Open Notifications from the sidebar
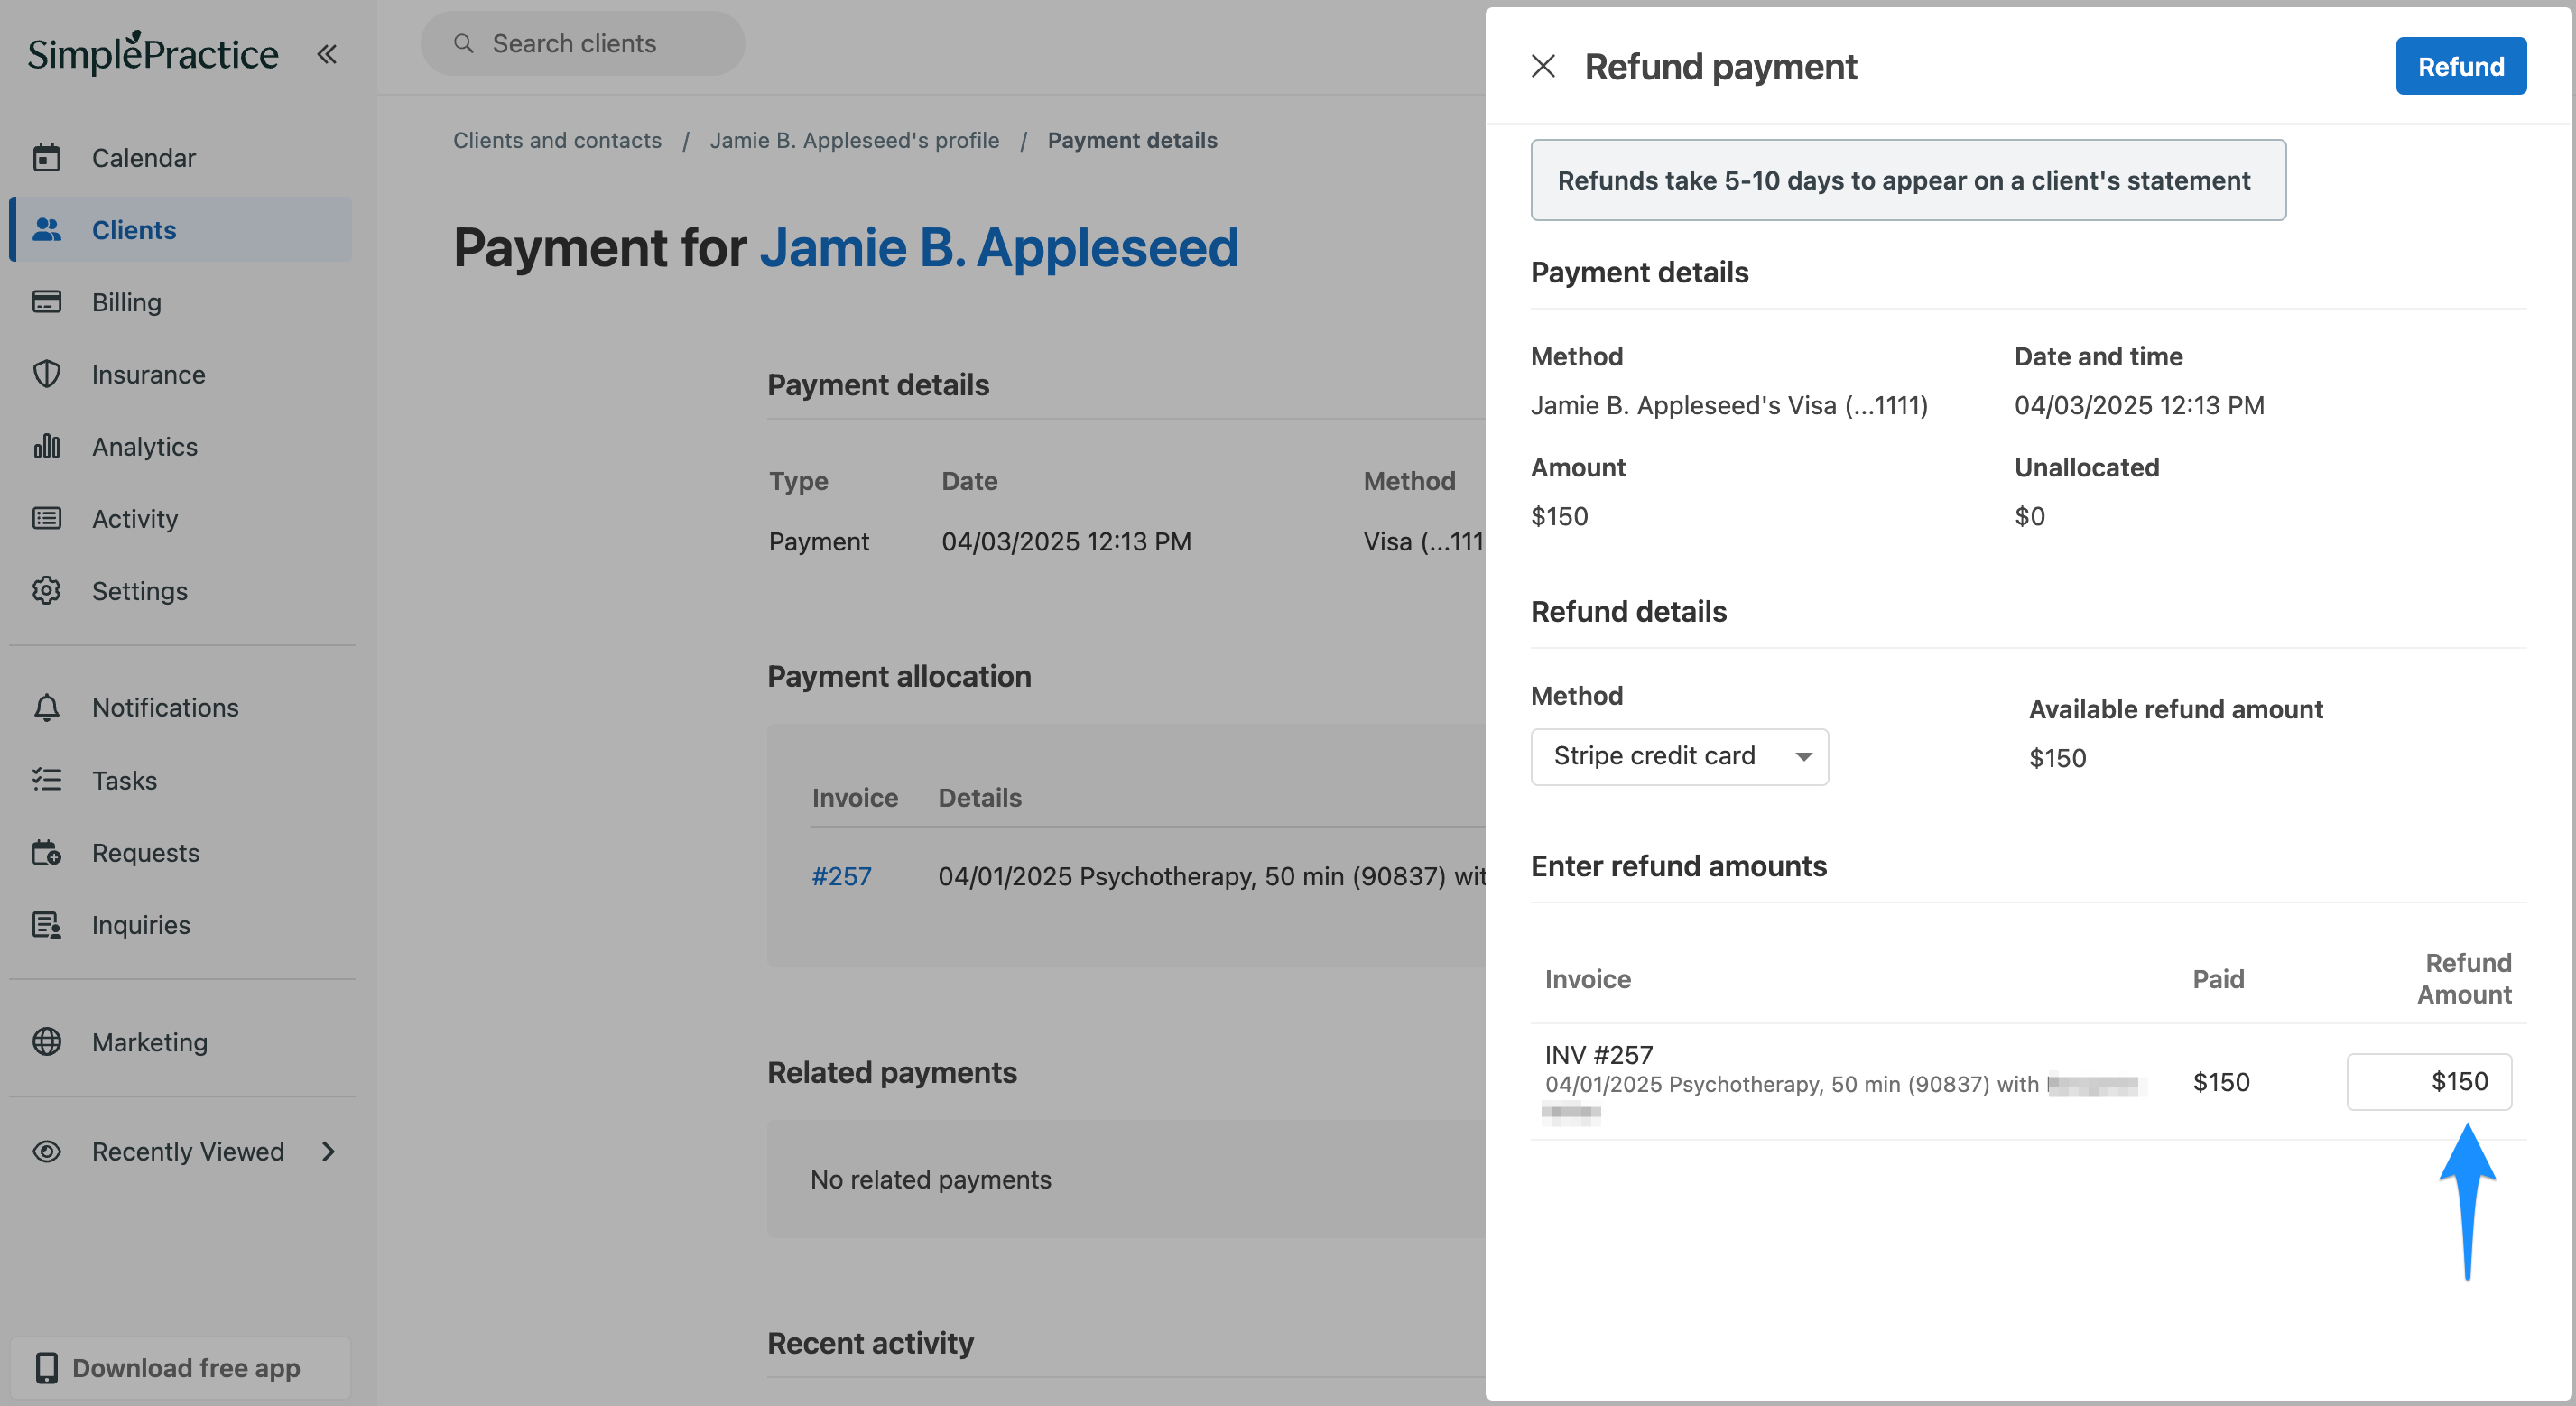 [180, 707]
